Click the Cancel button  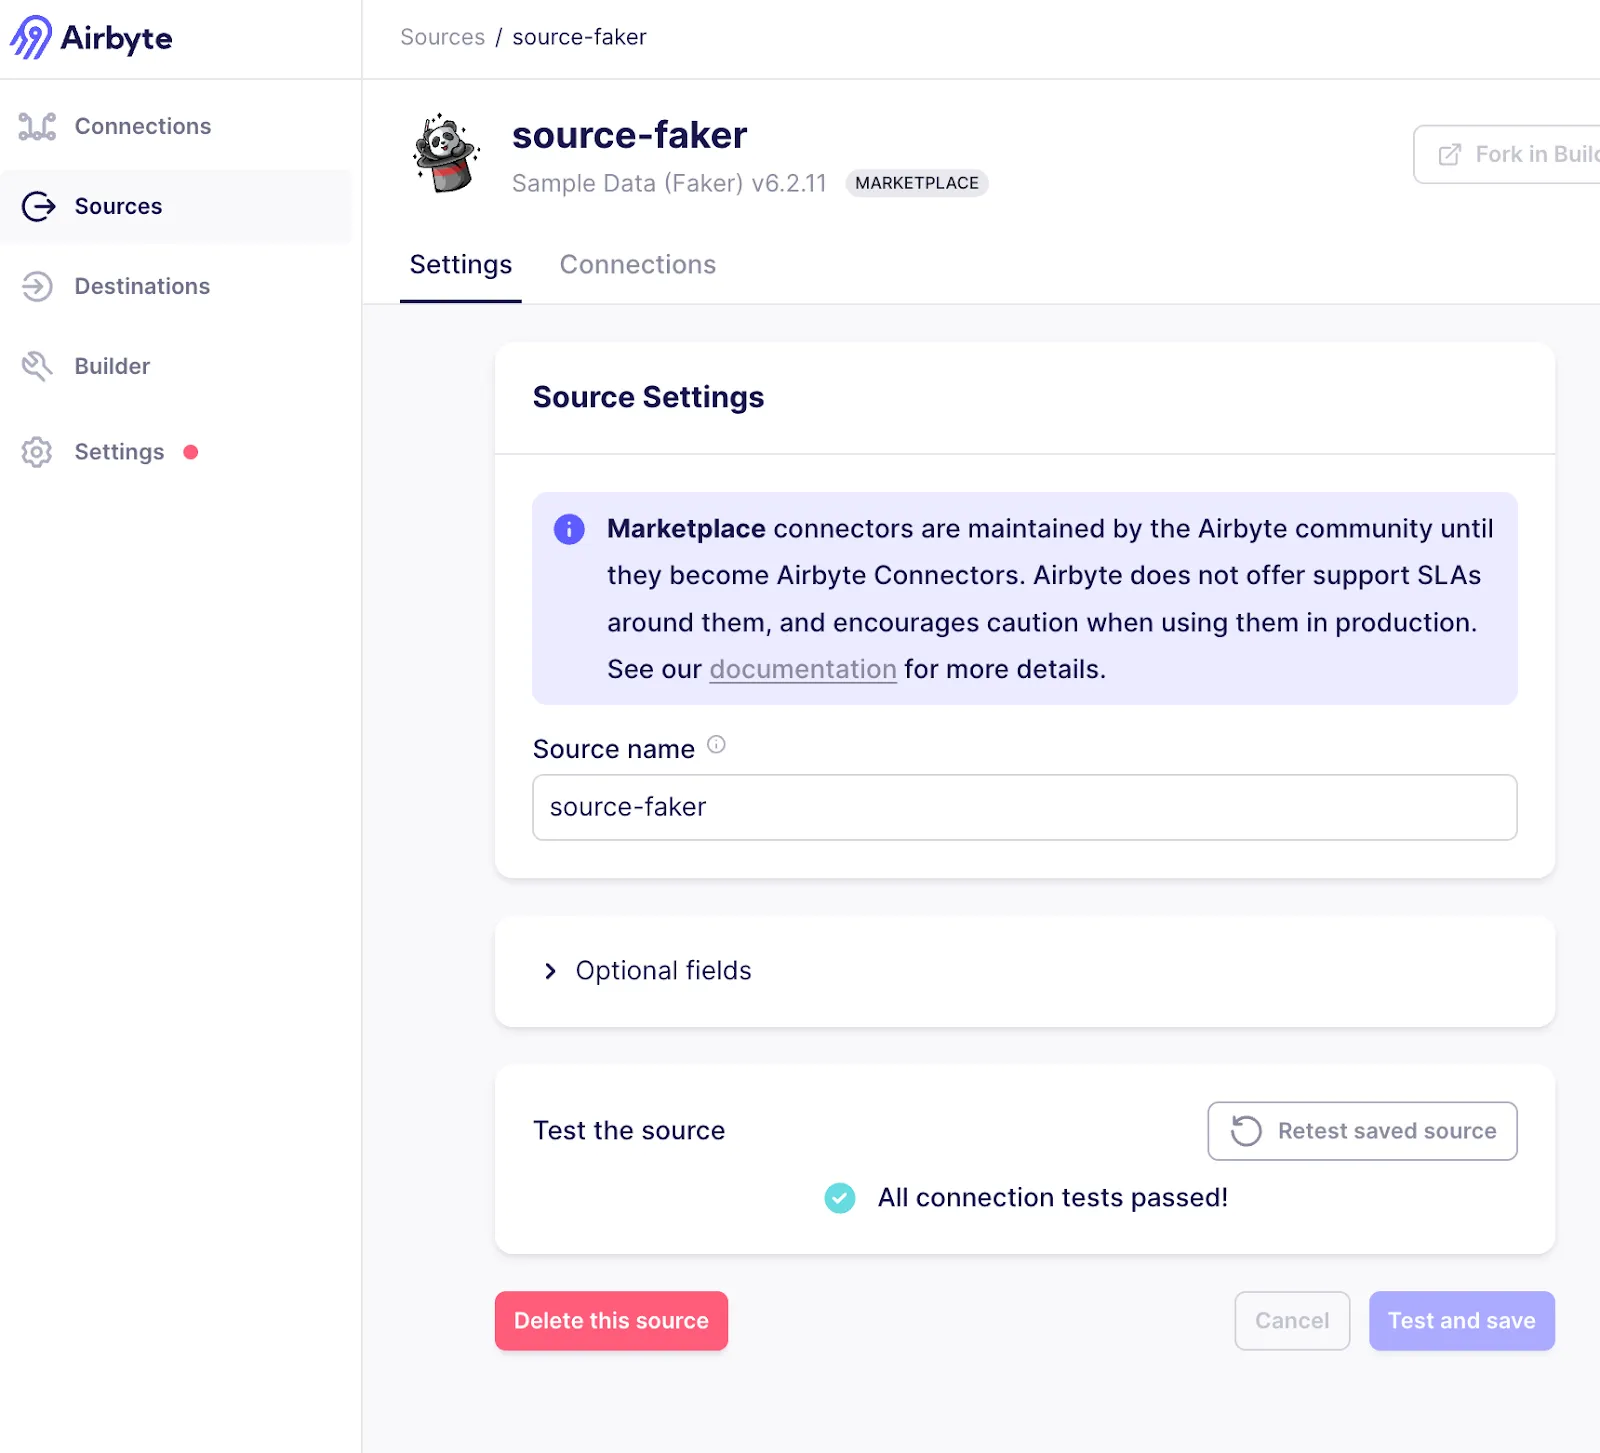point(1292,1321)
